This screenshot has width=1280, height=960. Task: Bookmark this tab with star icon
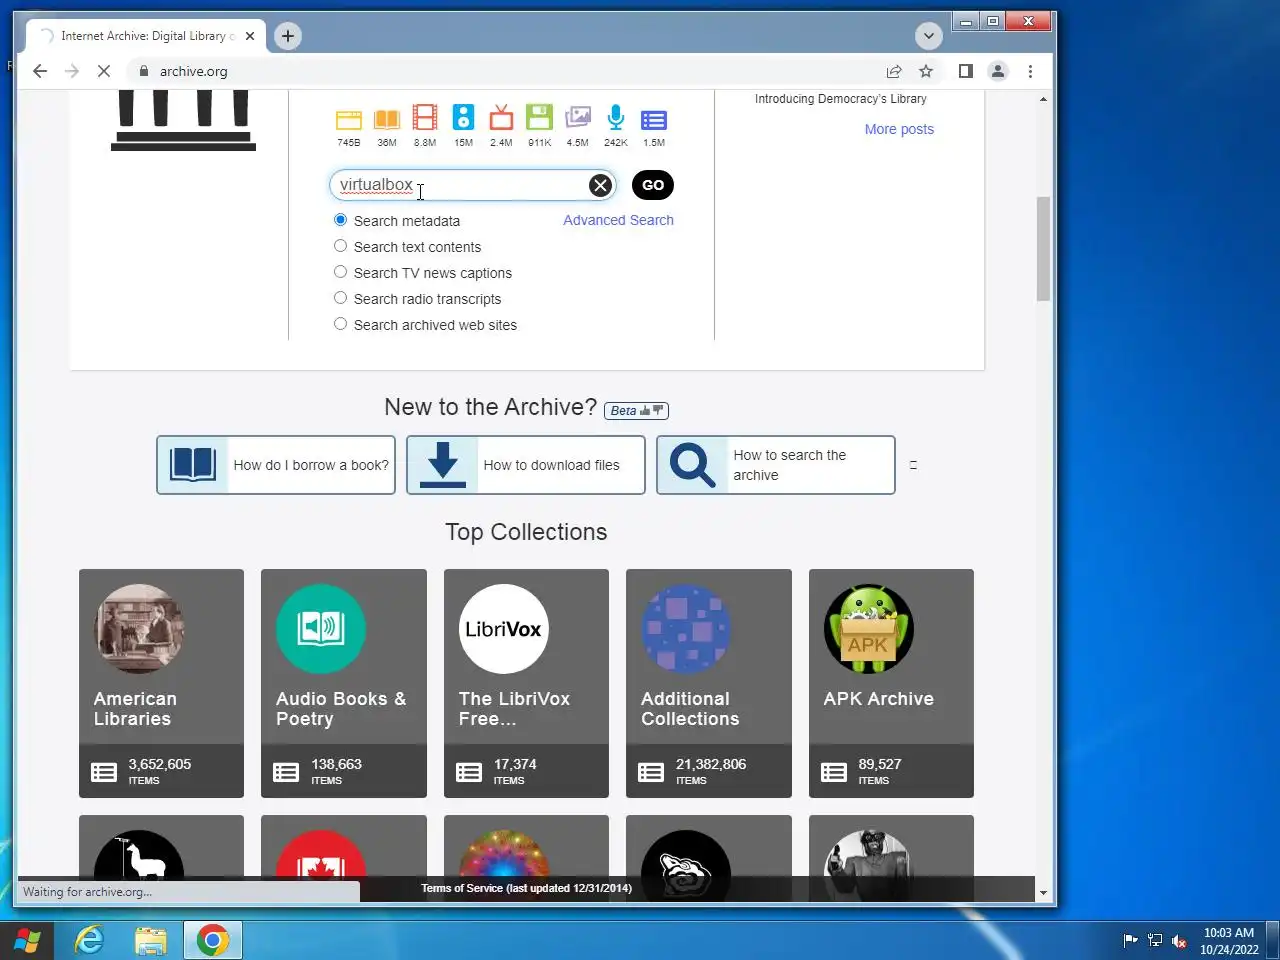[x=926, y=71]
